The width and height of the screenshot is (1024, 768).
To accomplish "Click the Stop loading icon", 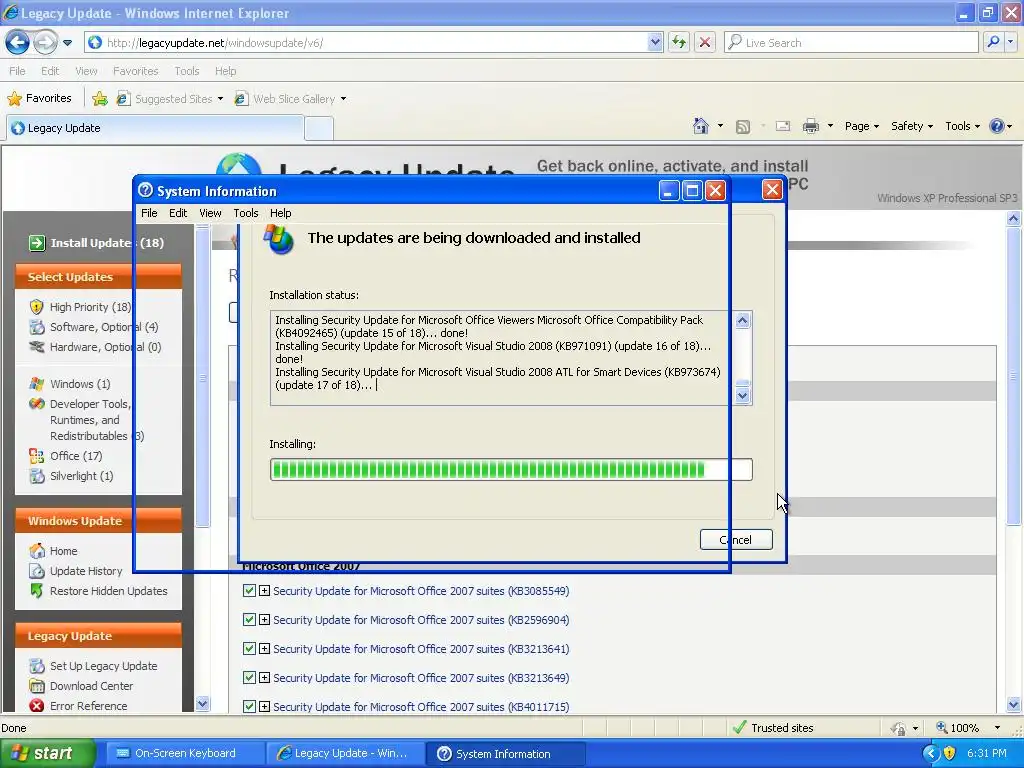I will pyautogui.click(x=705, y=42).
